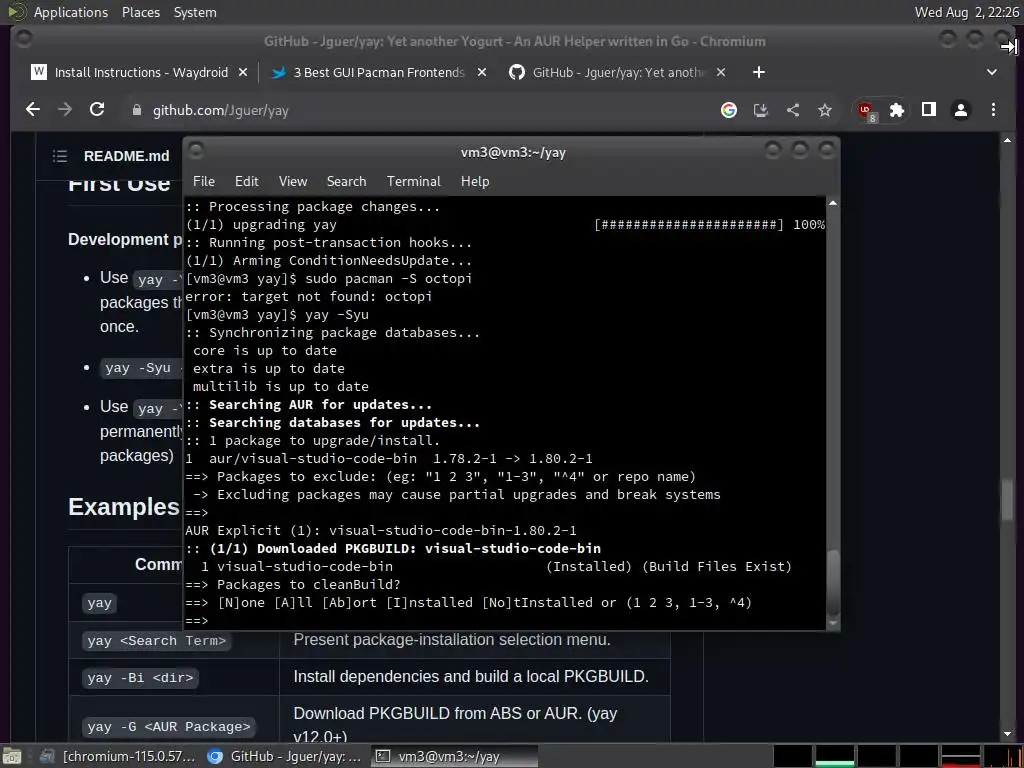Image resolution: width=1024 pixels, height=768 pixels.
Task: Click the clock Wed Aug 2, 22:26
Action: click(966, 12)
